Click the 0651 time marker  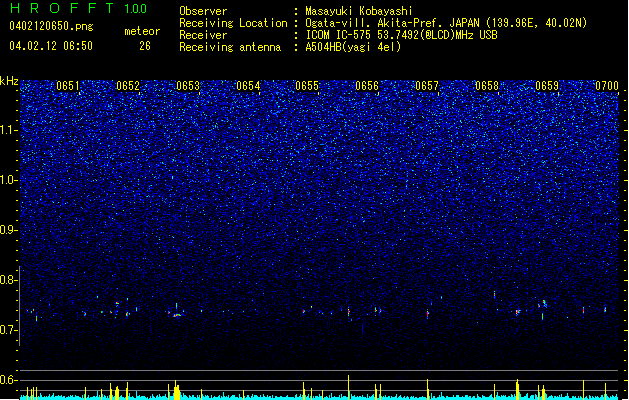[x=68, y=86]
